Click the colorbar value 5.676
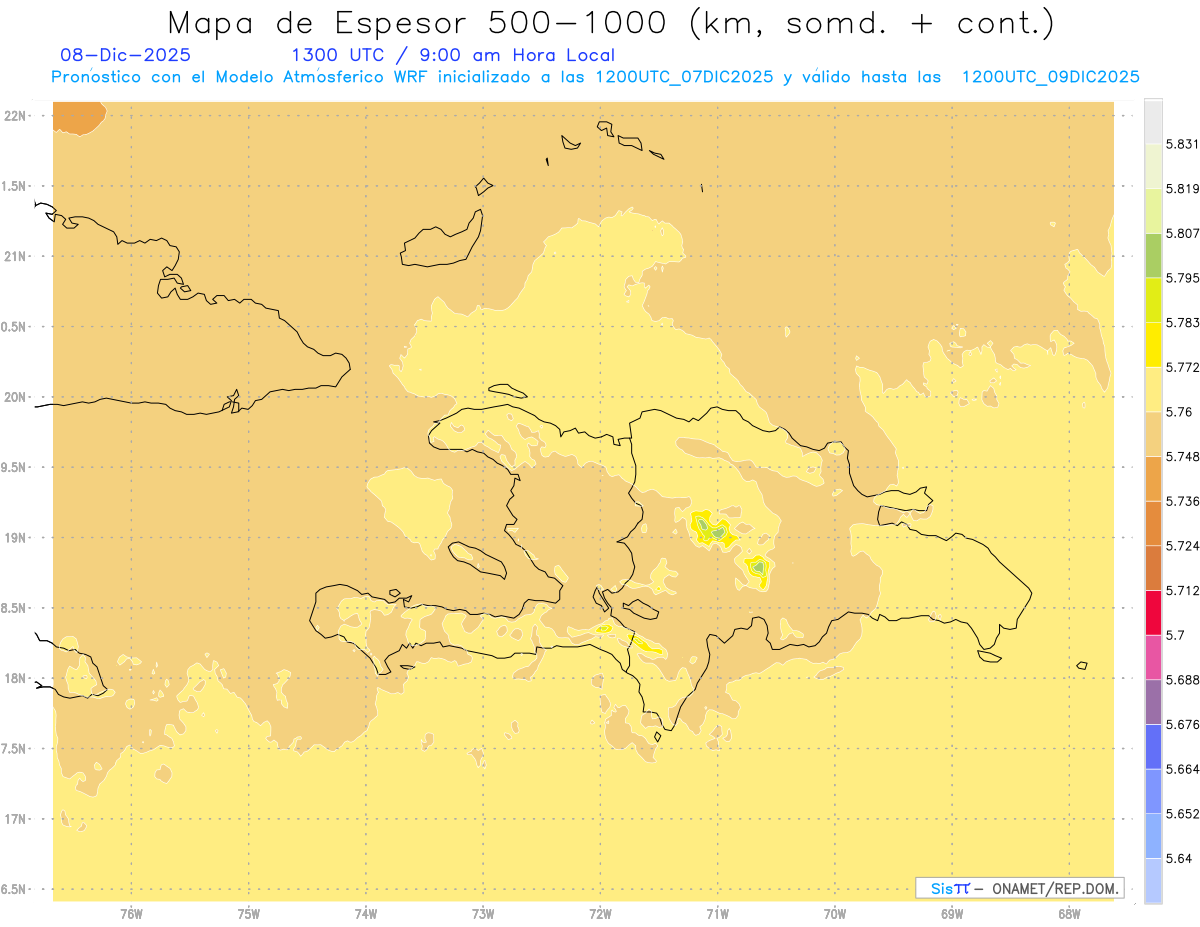Viewport: 1200px width, 927px height. click(1183, 725)
